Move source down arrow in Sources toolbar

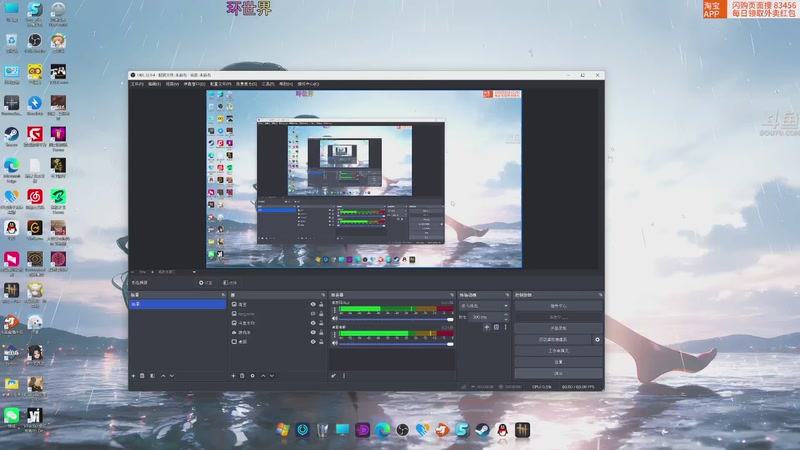click(x=272, y=376)
